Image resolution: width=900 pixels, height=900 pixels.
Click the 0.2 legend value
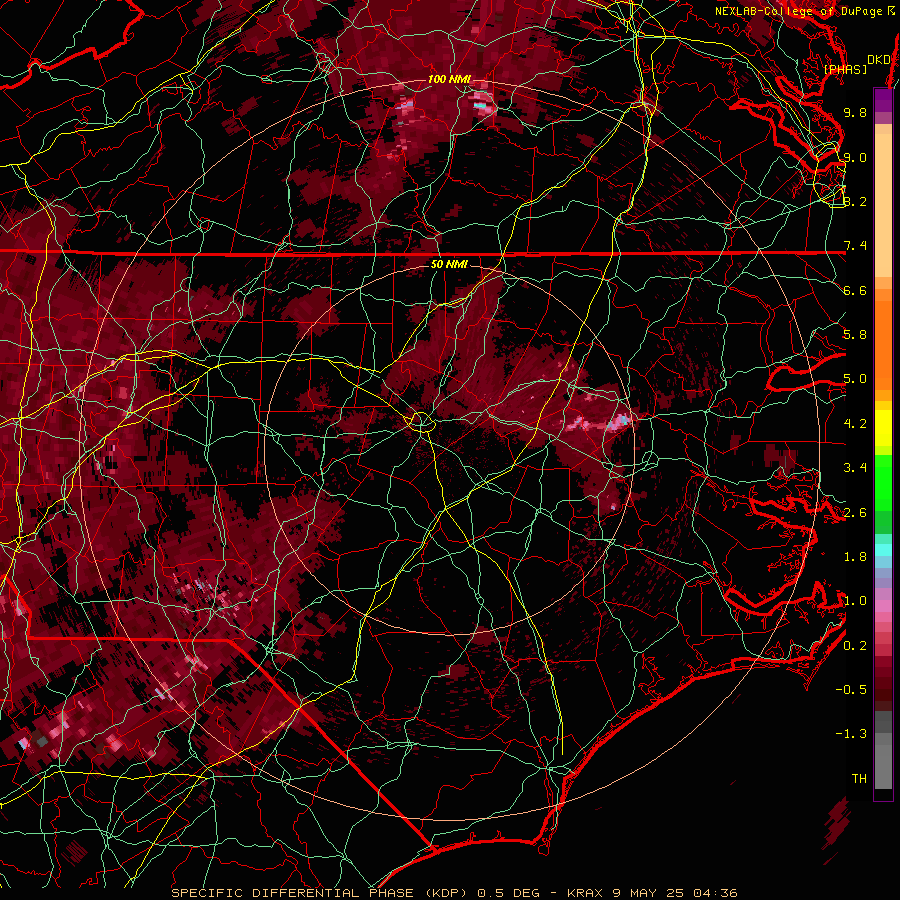[x=855, y=646]
